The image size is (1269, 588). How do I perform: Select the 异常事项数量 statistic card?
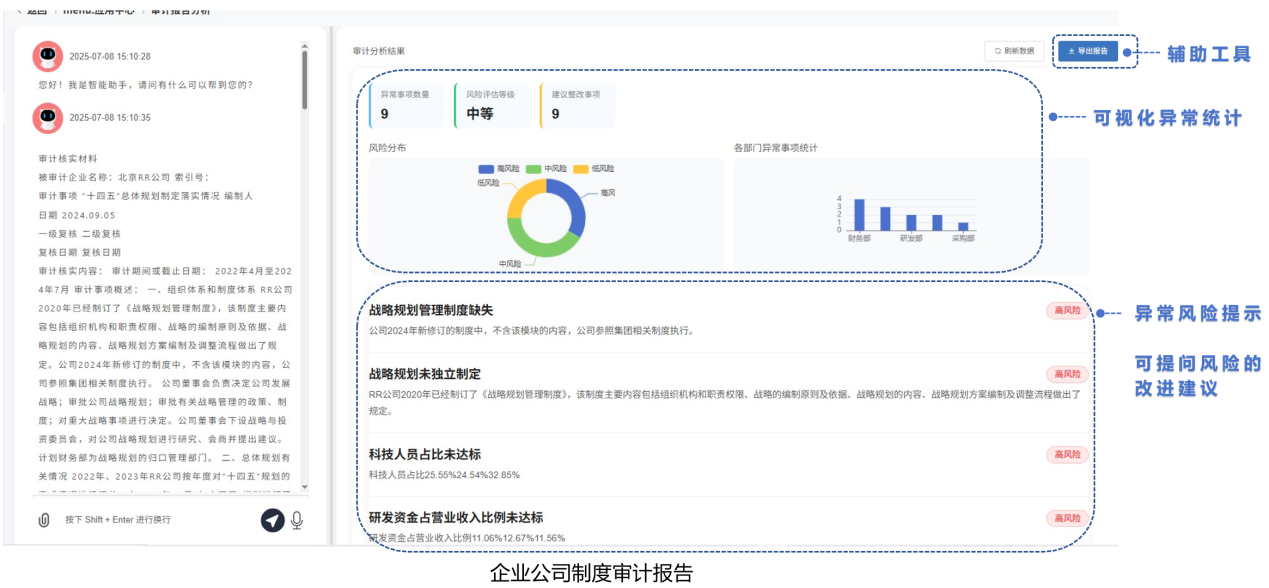point(406,105)
